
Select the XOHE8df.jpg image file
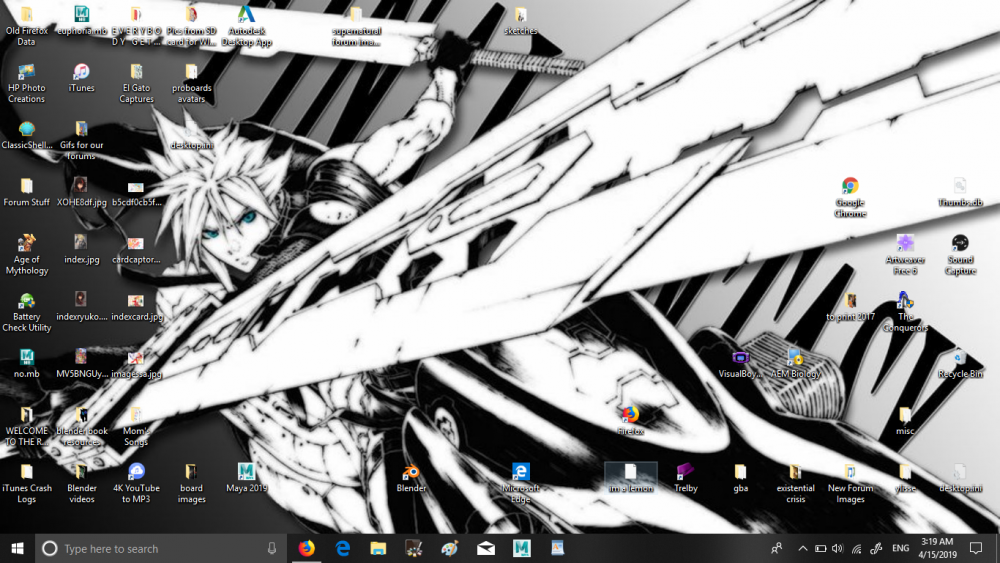82,192
